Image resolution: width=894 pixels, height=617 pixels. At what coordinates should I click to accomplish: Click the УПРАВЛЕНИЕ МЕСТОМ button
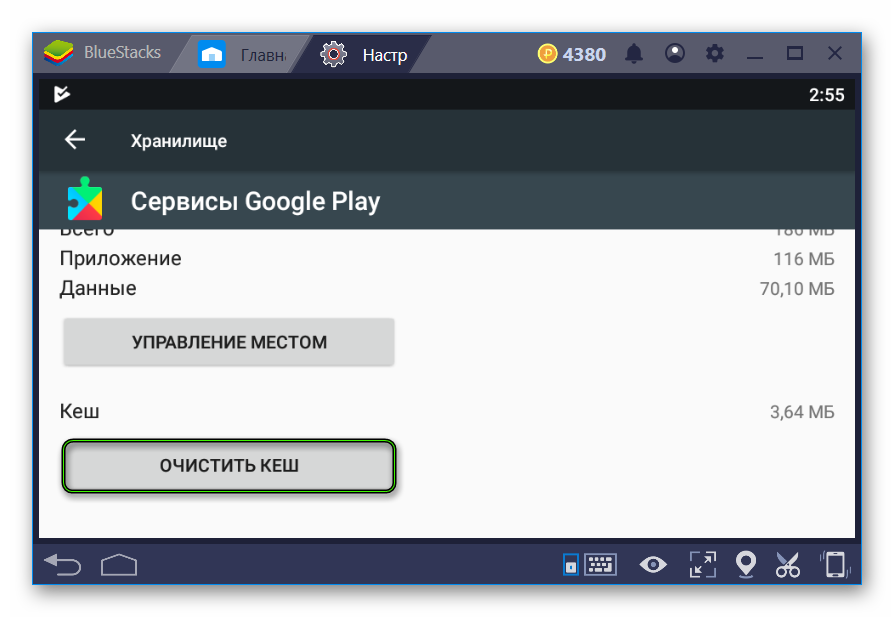coord(229,342)
